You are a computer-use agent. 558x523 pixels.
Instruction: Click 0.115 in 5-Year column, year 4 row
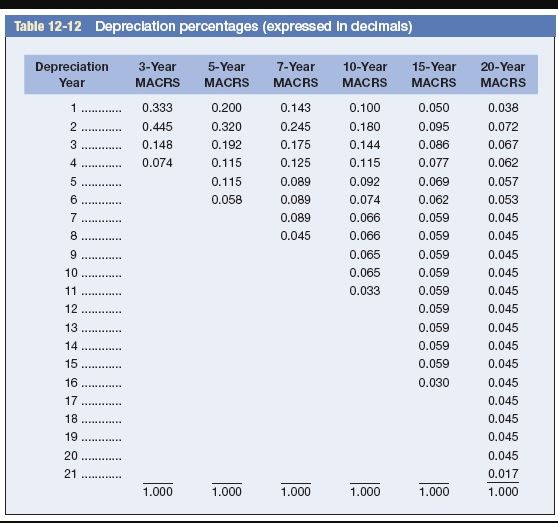226,163
